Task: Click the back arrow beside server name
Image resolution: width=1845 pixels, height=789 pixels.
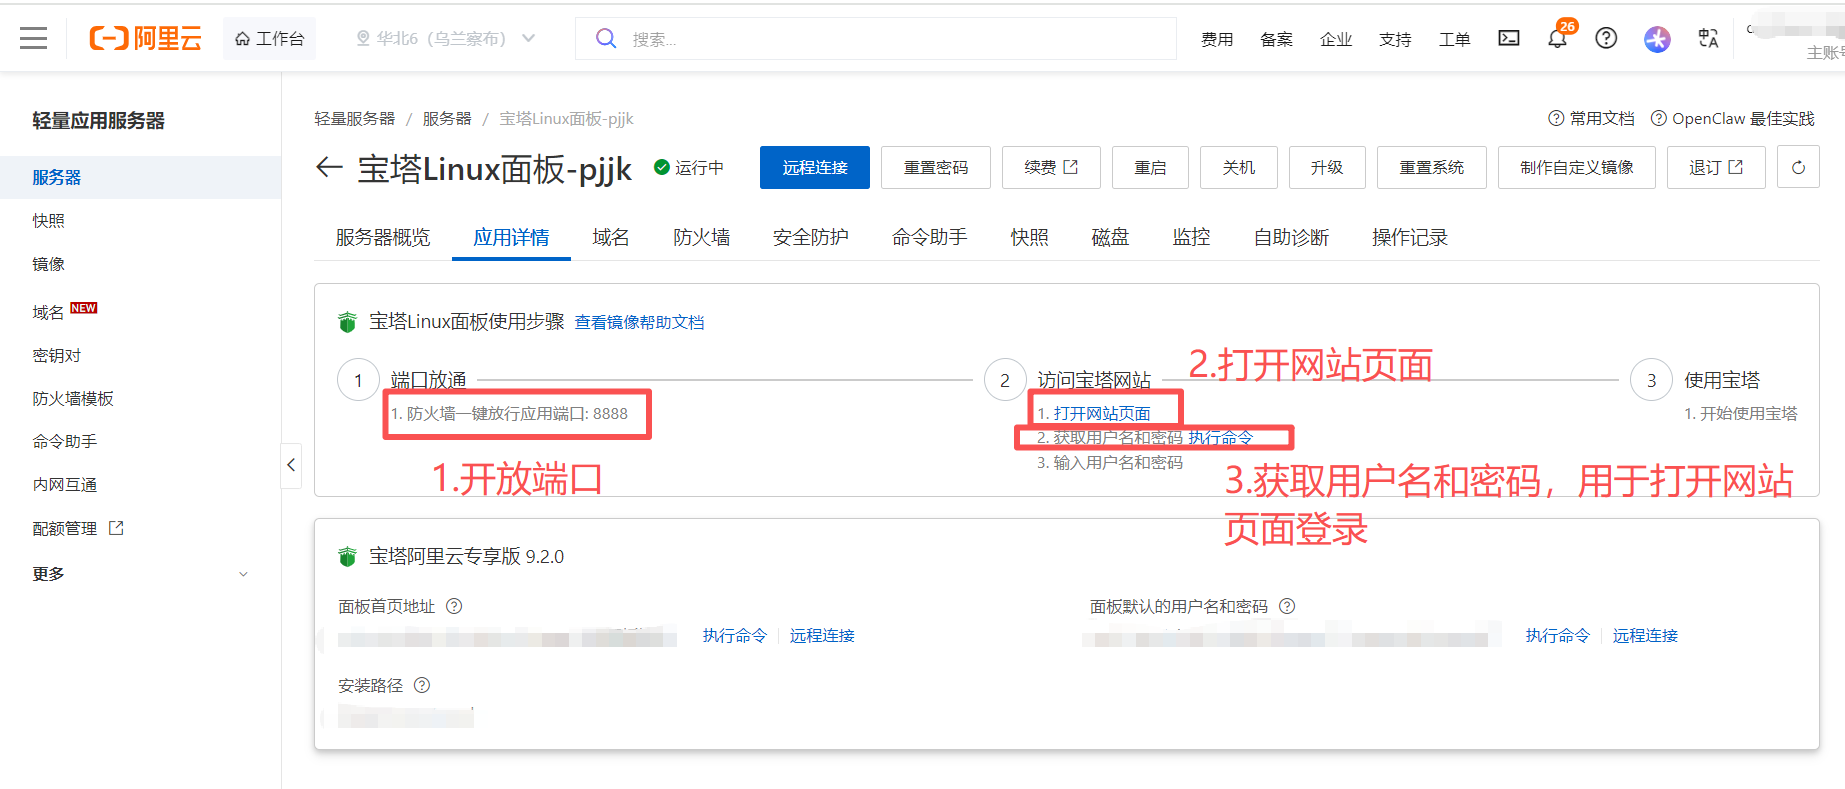Action: pos(329,167)
